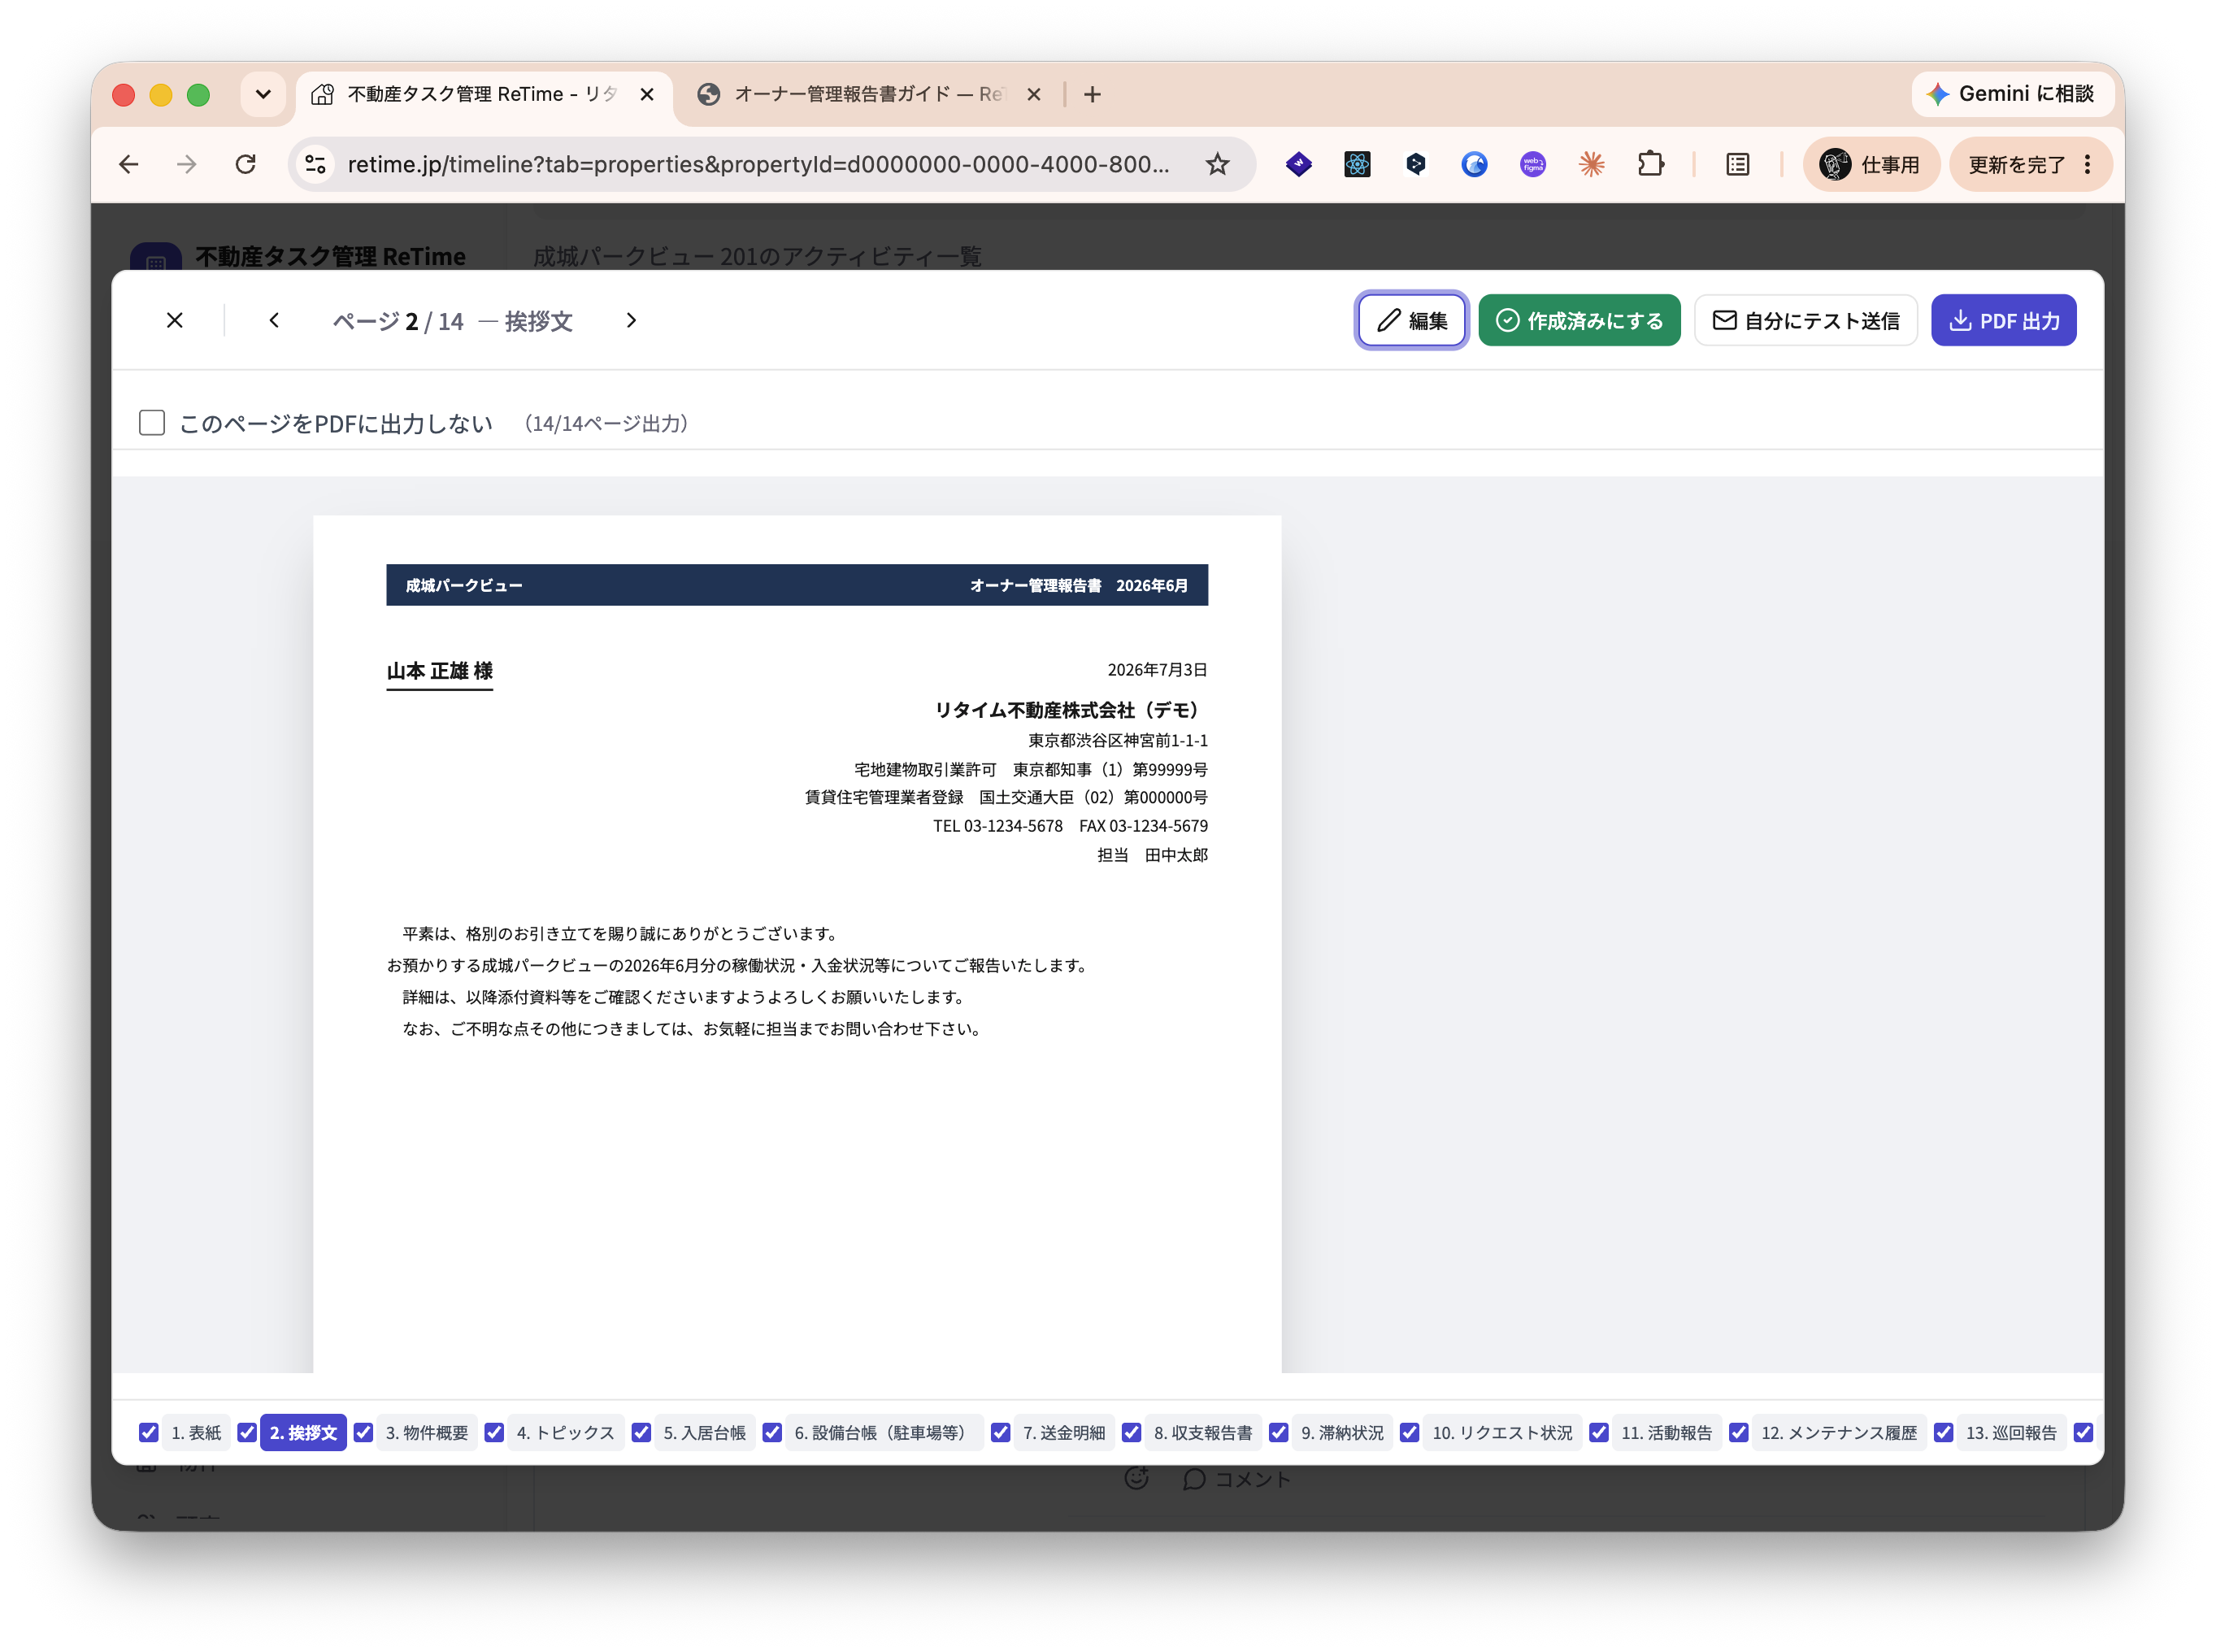Toggle checkbox for 6. 設備台帳
Image resolution: width=2216 pixels, height=1652 pixels.
pos(772,1432)
